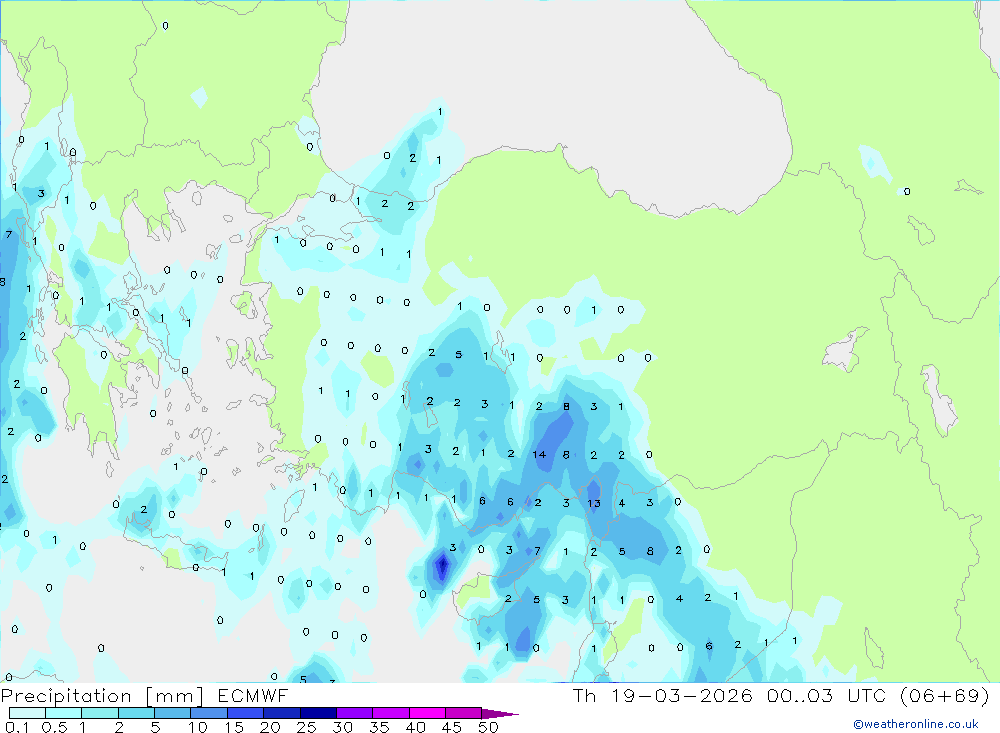Click the 0.1–0.5 mm legend color swatch
Screen dimensions: 1000x733
coord(27,713)
